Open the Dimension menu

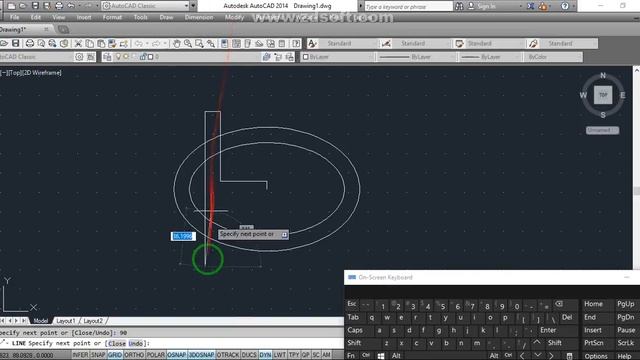199,17
